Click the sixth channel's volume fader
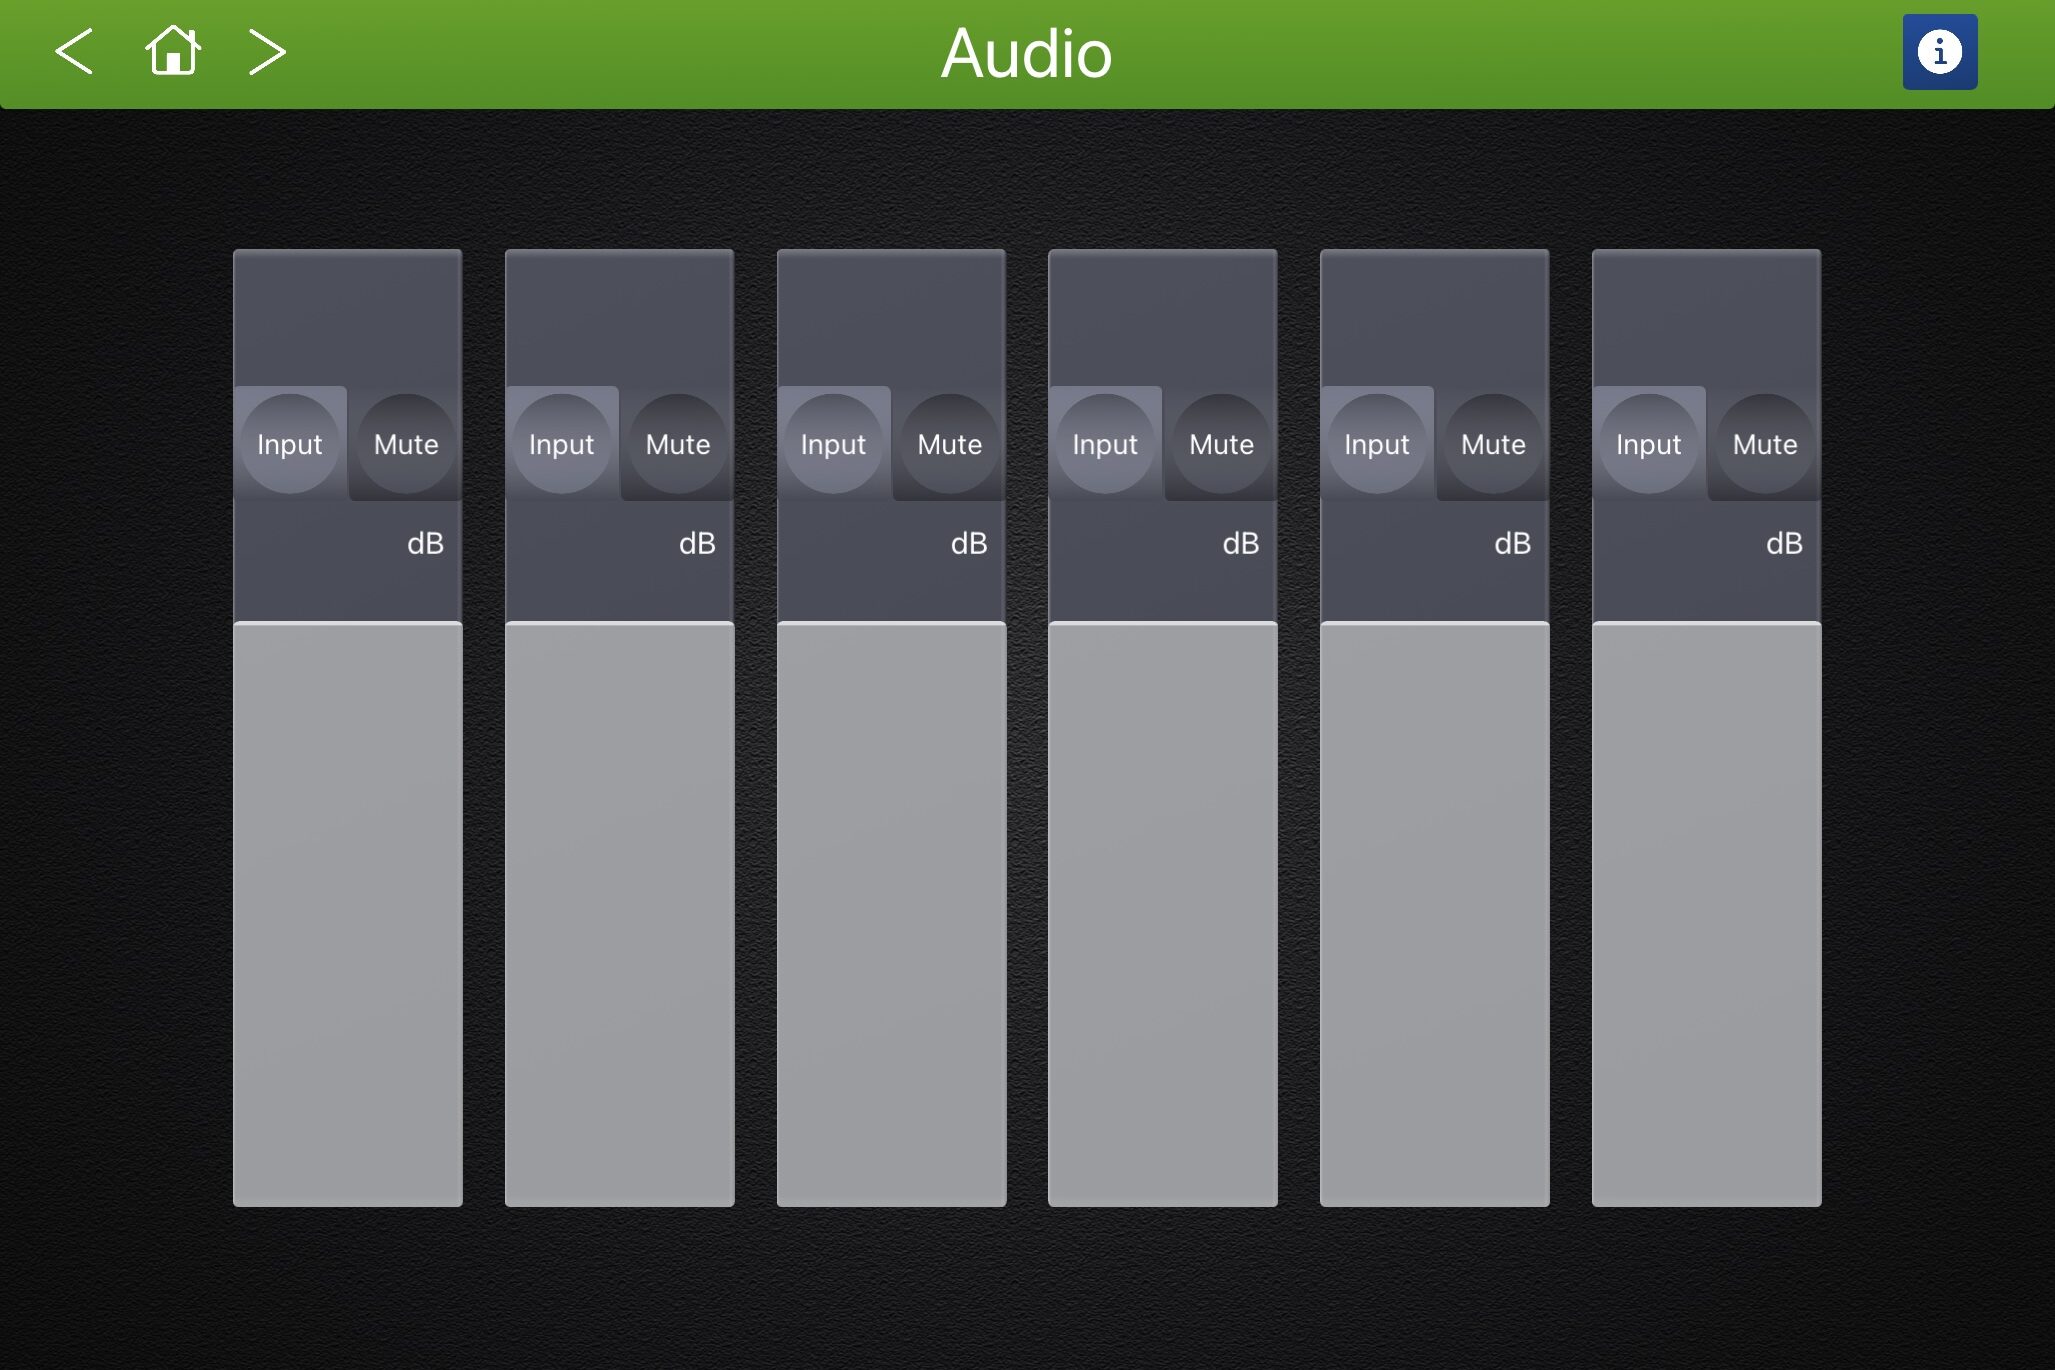Image resolution: width=2055 pixels, height=1370 pixels. point(1706,914)
